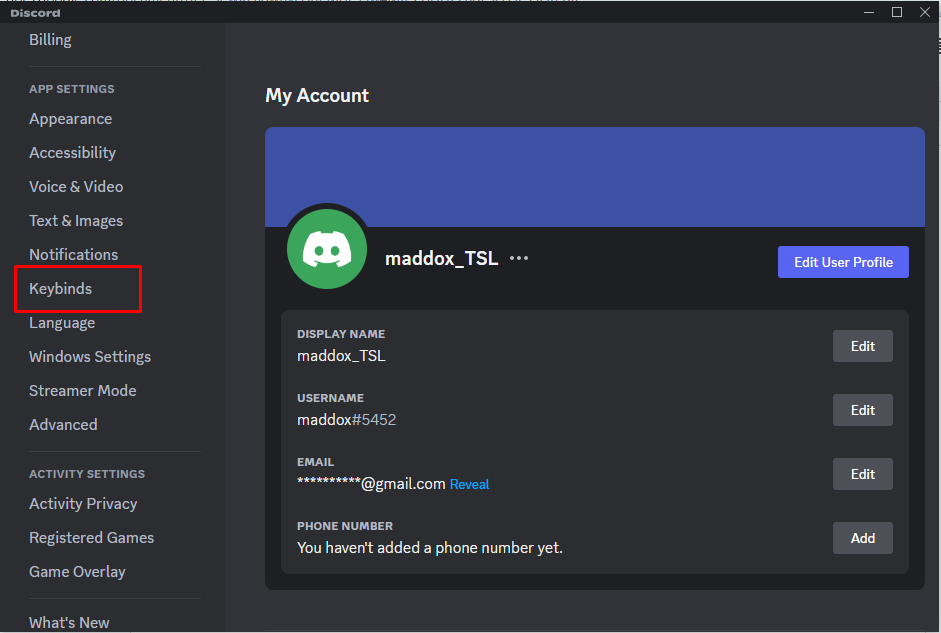Open the three-dot menu beside maddox_TSL
The width and height of the screenshot is (941, 633).
[x=519, y=258]
